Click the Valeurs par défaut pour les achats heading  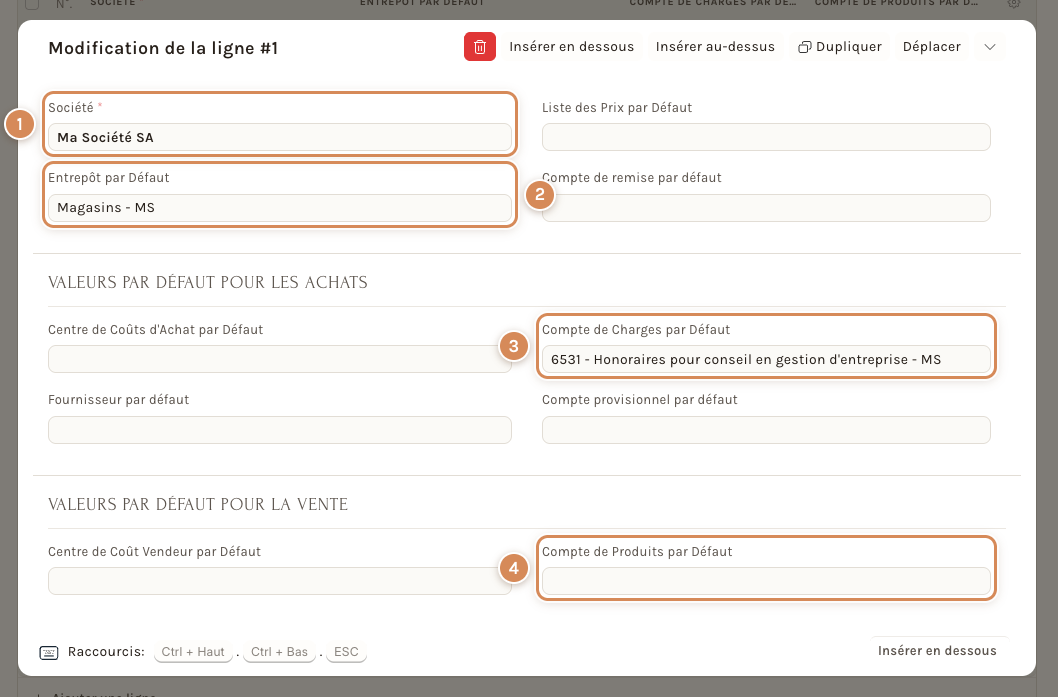click(x=208, y=282)
